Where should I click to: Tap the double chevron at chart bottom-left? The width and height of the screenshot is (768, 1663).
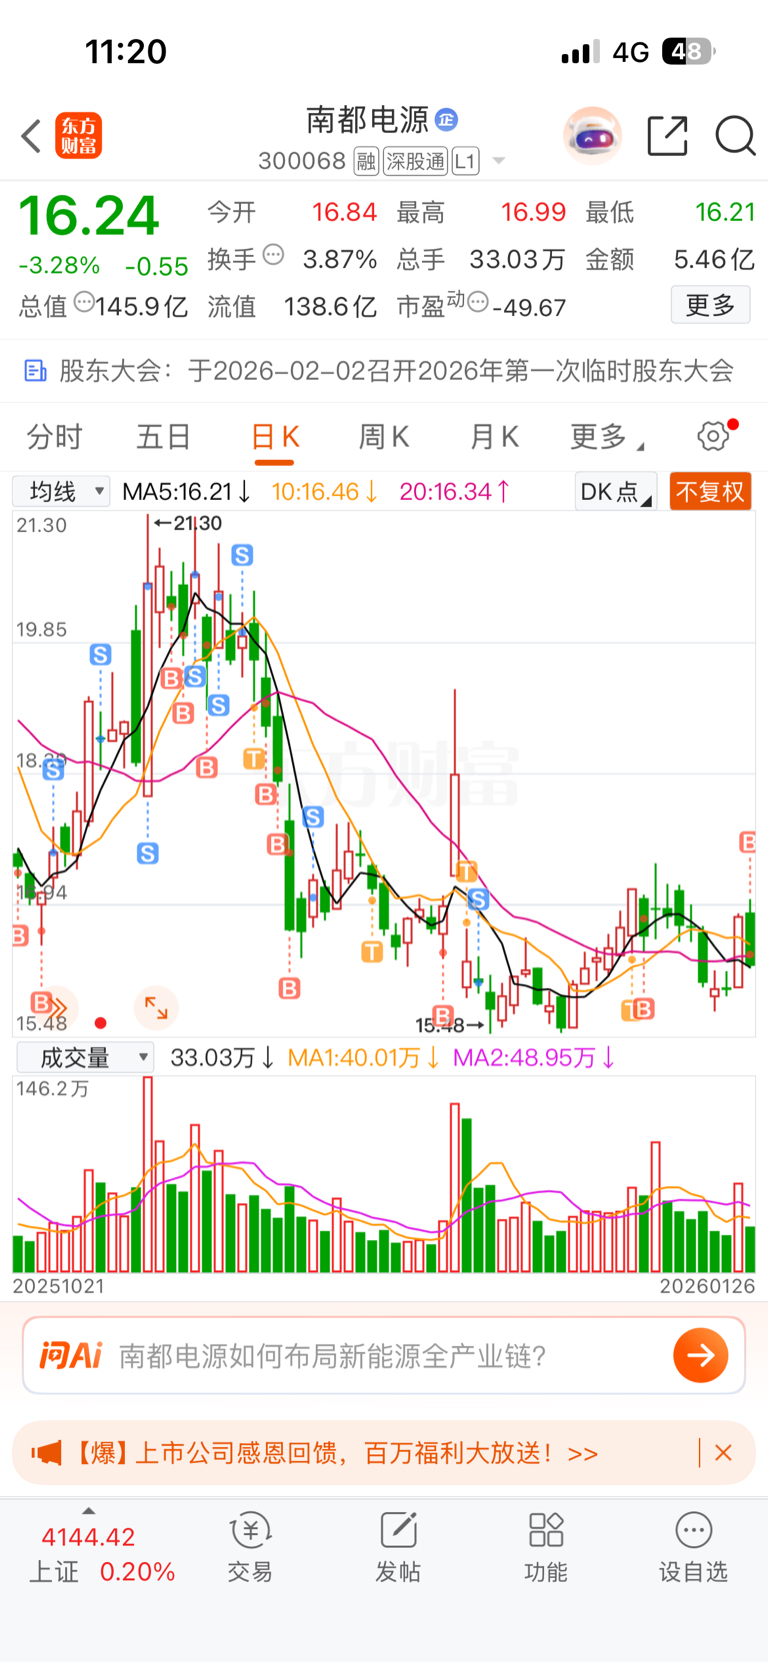59,1007
